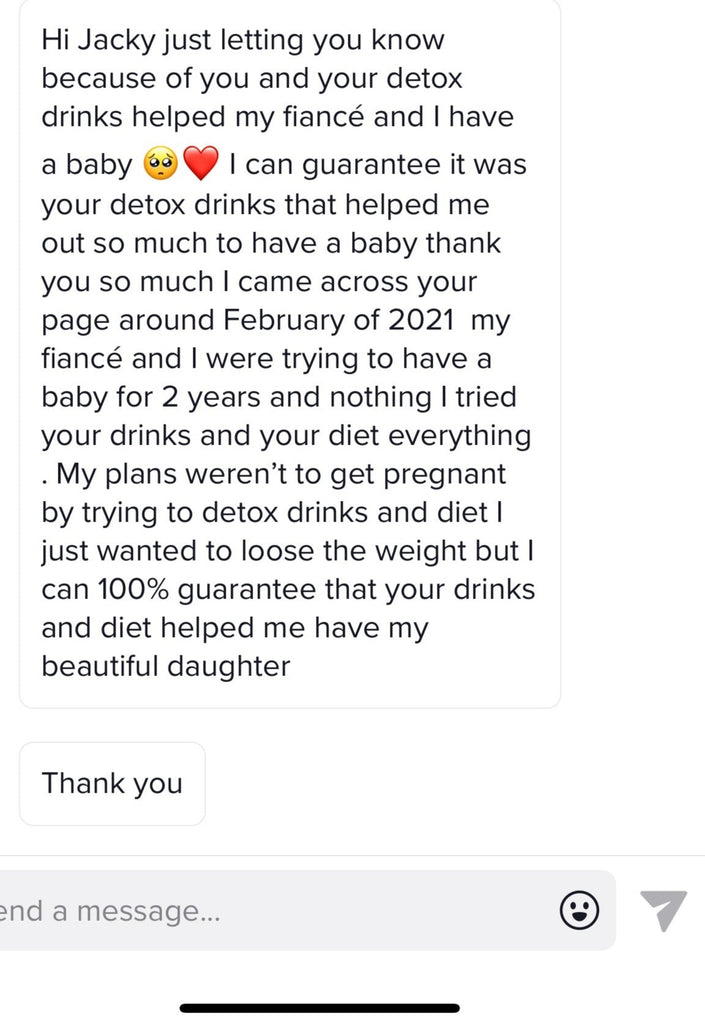Focus the "Send a message..." input field
The image size is (705, 1024).
[270, 911]
